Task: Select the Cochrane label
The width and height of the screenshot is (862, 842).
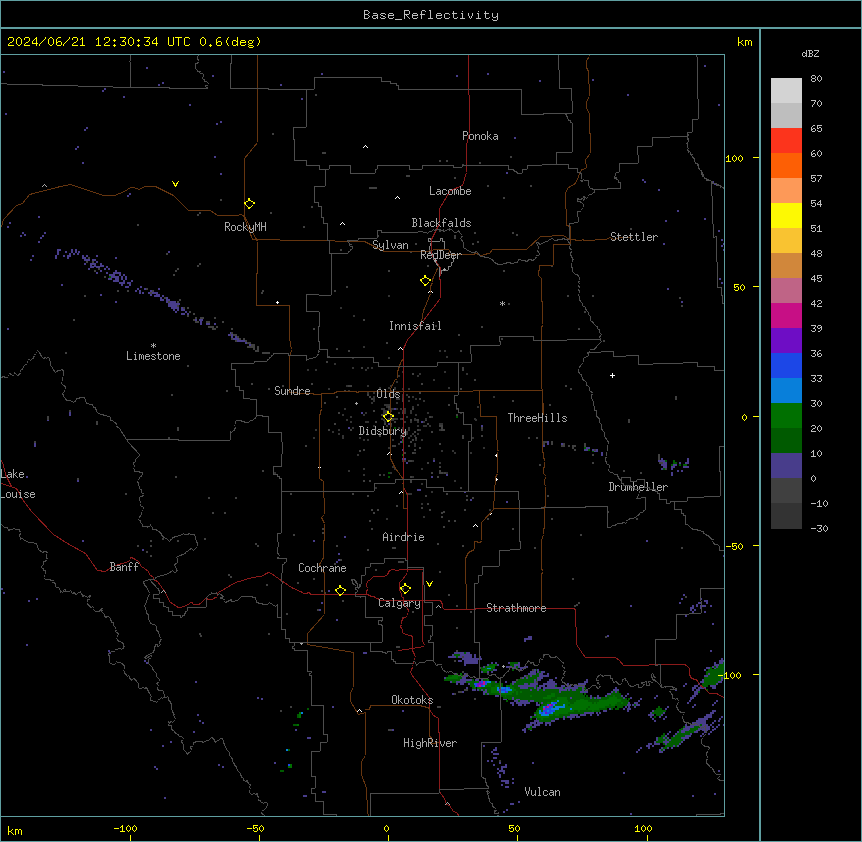Action: (322, 568)
